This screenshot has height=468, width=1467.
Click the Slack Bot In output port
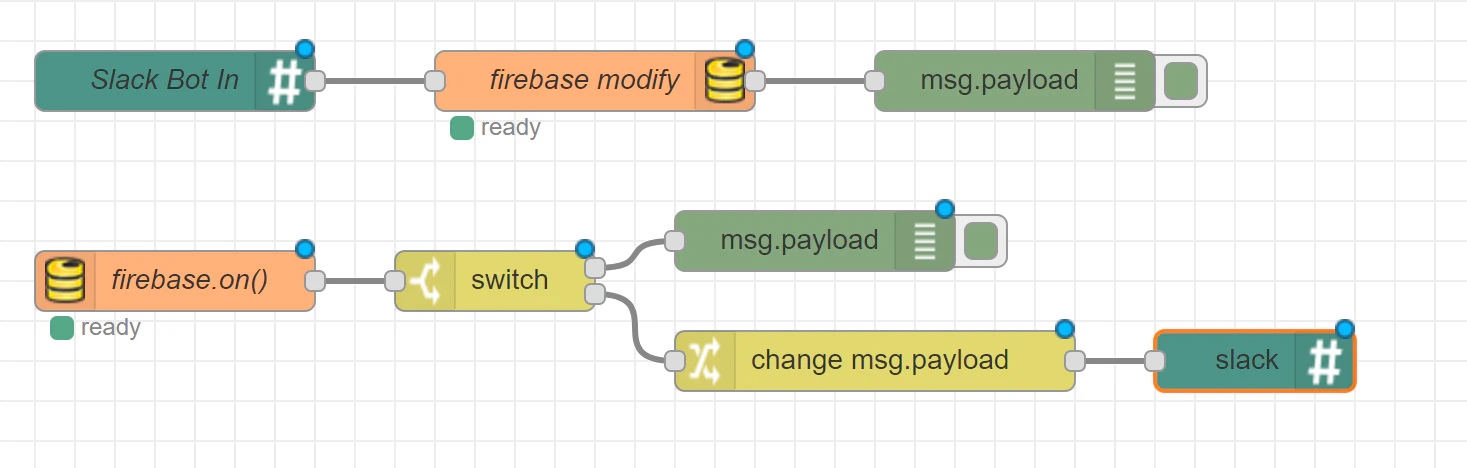coord(315,81)
